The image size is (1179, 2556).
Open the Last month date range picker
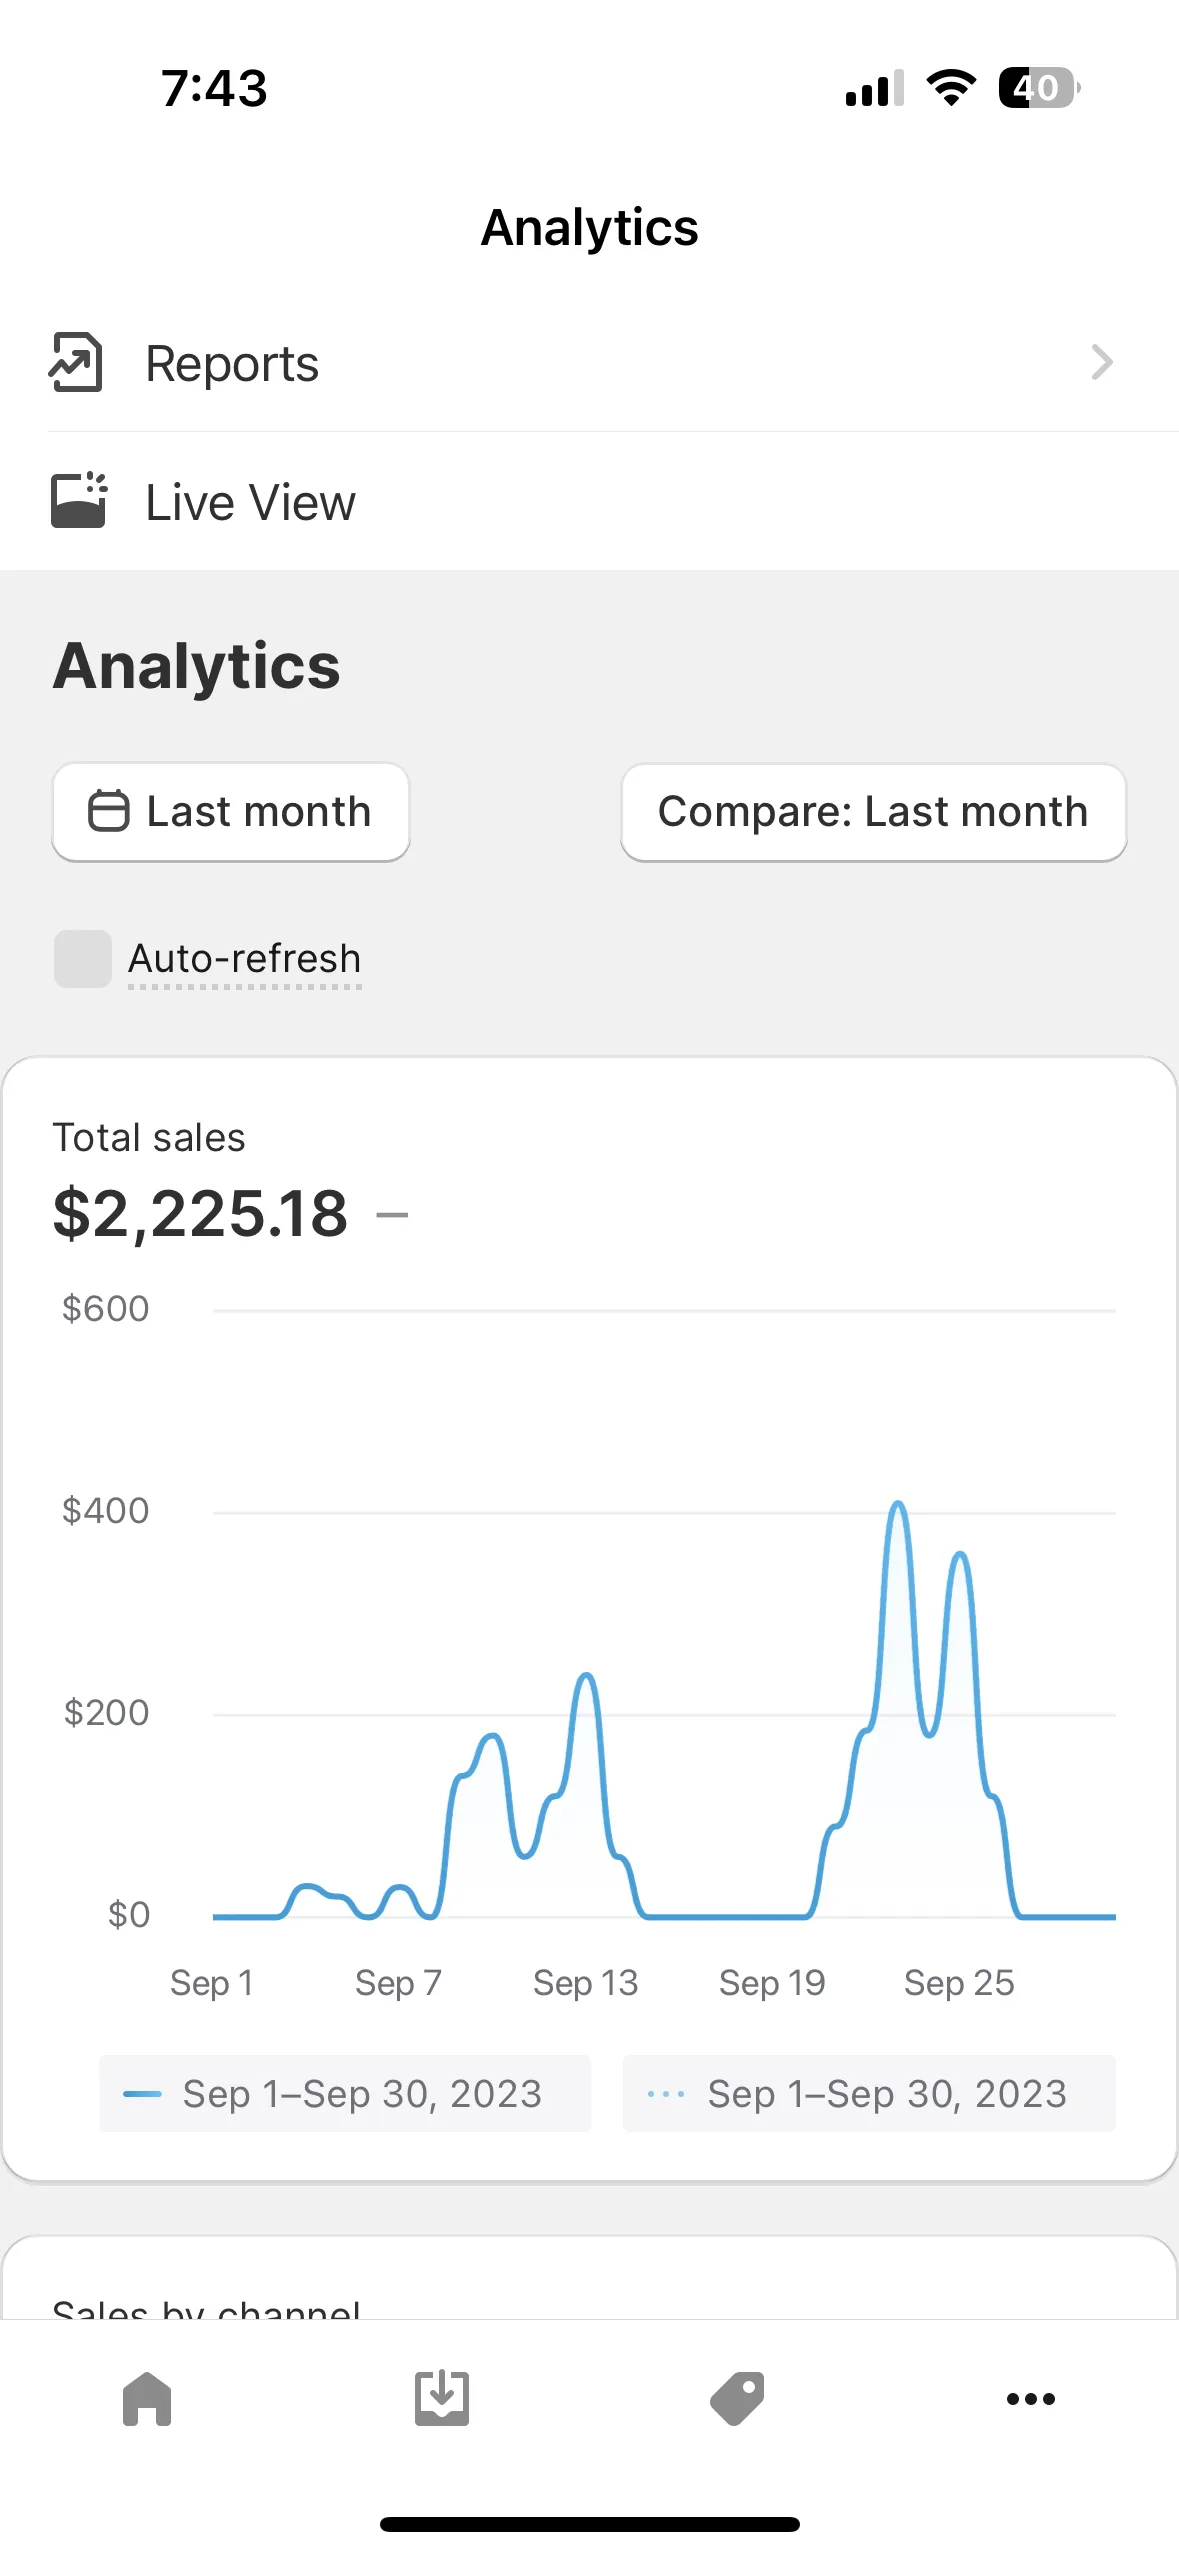point(231,812)
